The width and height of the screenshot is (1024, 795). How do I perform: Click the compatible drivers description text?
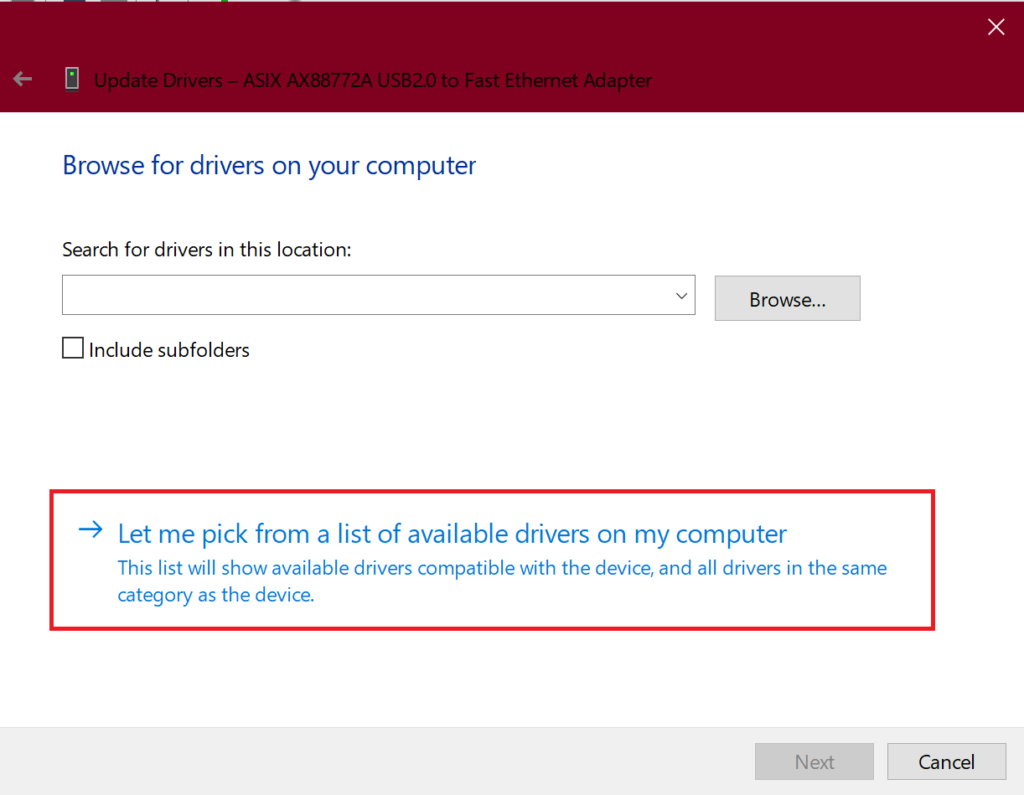502,581
